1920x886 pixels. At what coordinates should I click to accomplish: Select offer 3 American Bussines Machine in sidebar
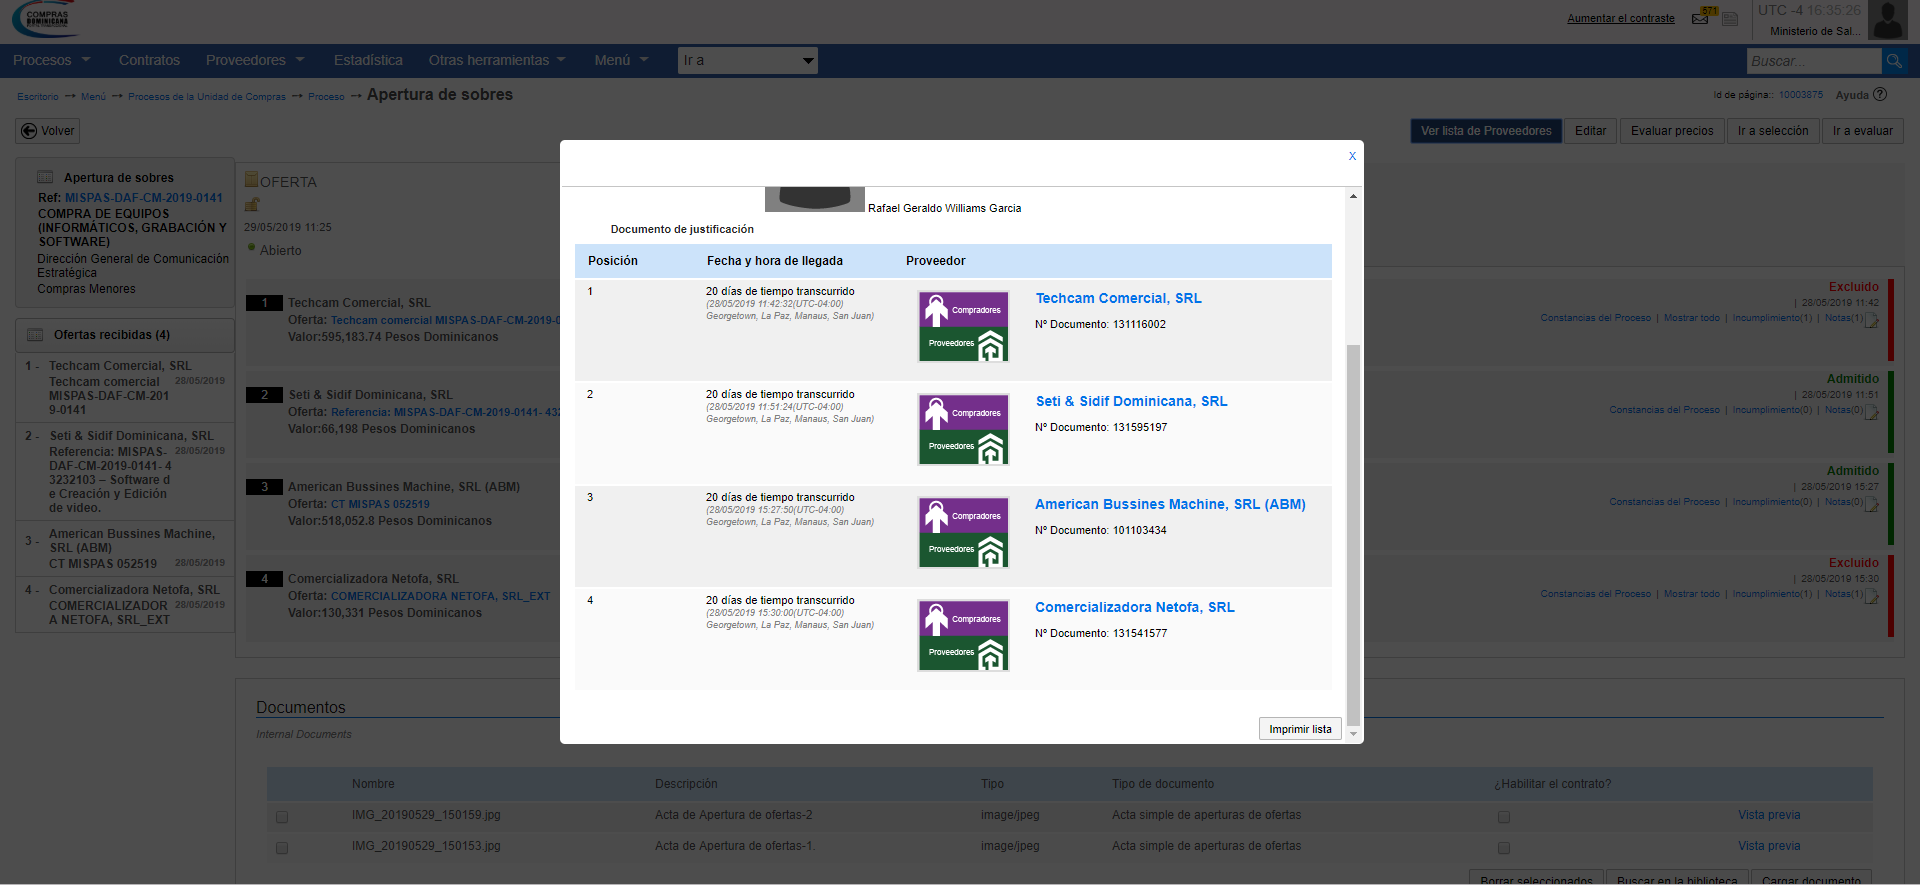125,548
